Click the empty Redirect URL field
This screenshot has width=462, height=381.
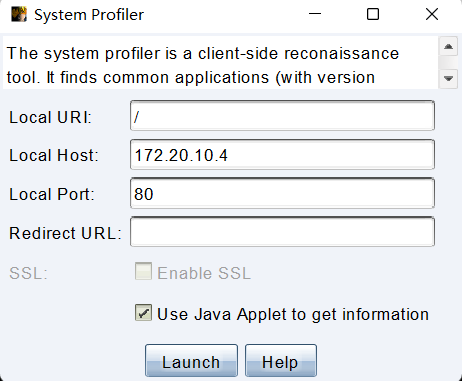[x=282, y=232]
